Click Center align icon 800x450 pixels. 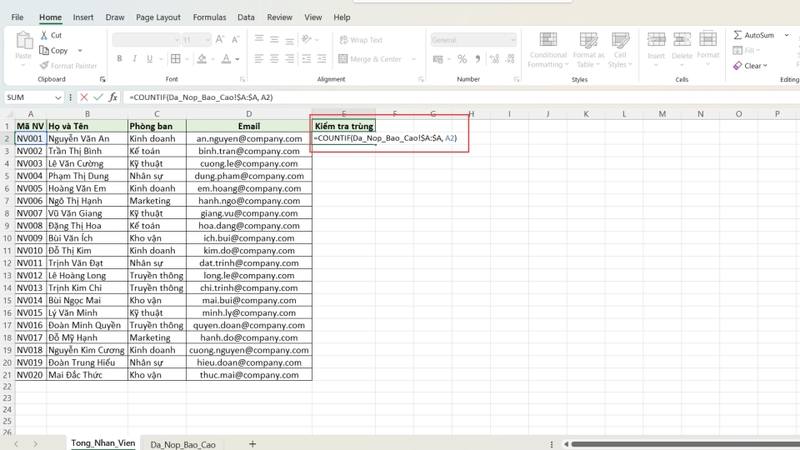[274, 59]
